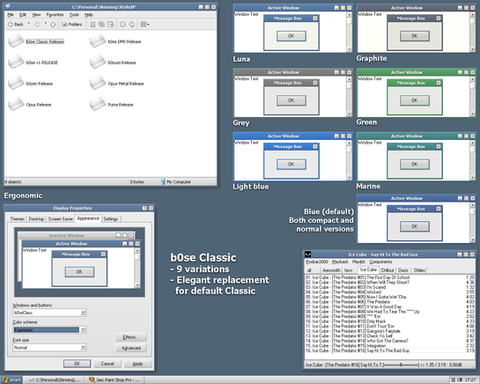
Task: Open the b0se Classic Release folder
Action: (x=36, y=41)
